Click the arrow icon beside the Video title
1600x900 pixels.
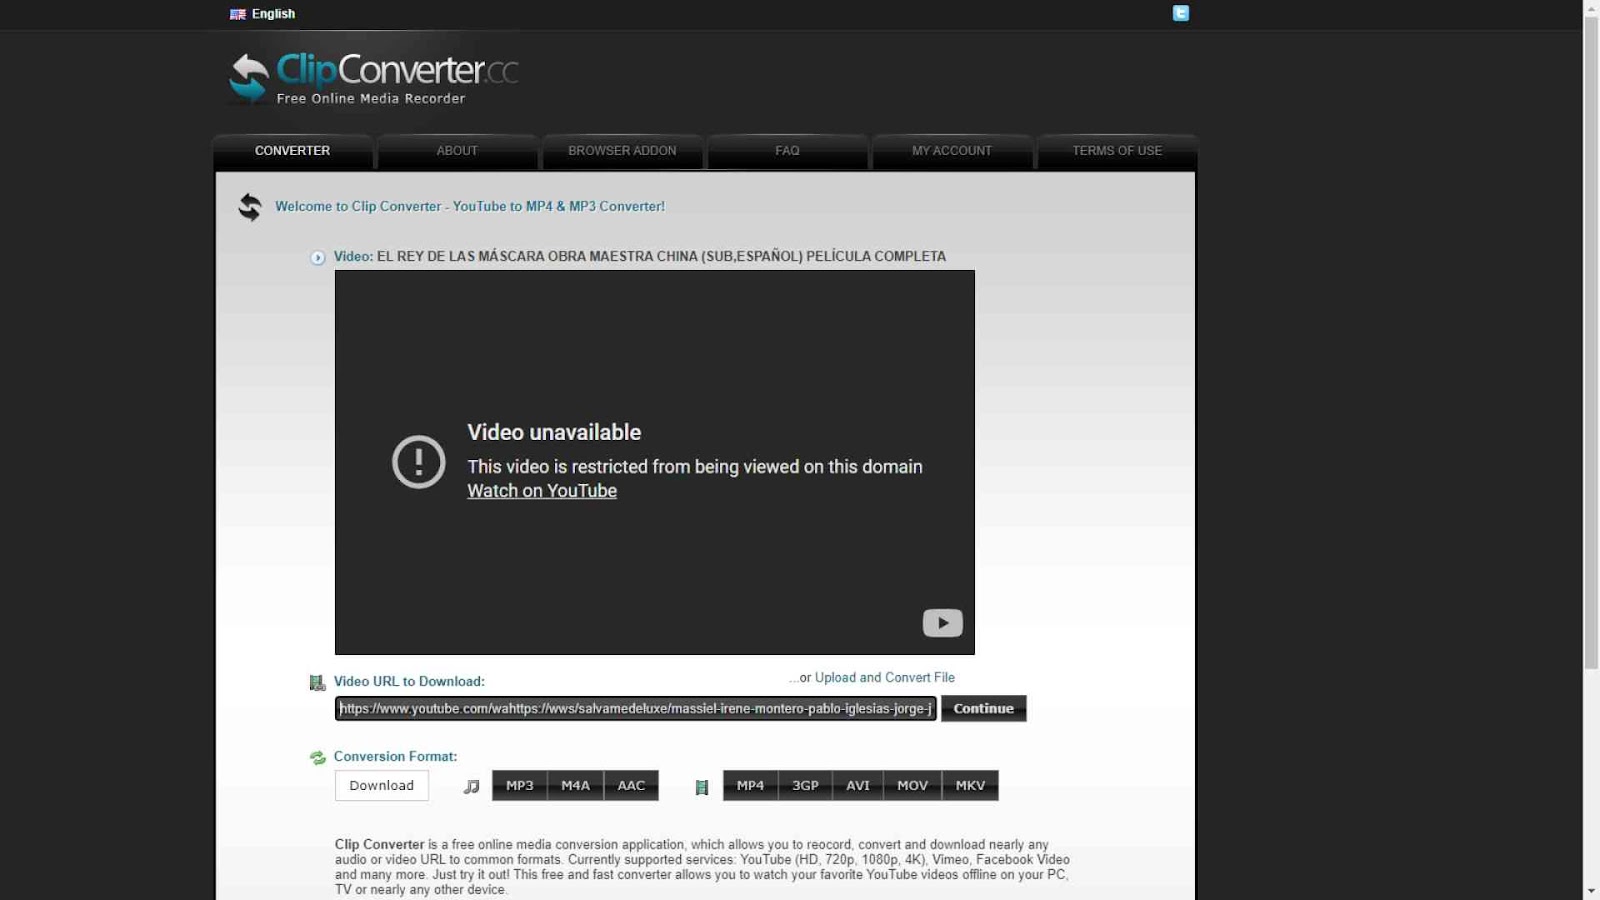(318, 257)
